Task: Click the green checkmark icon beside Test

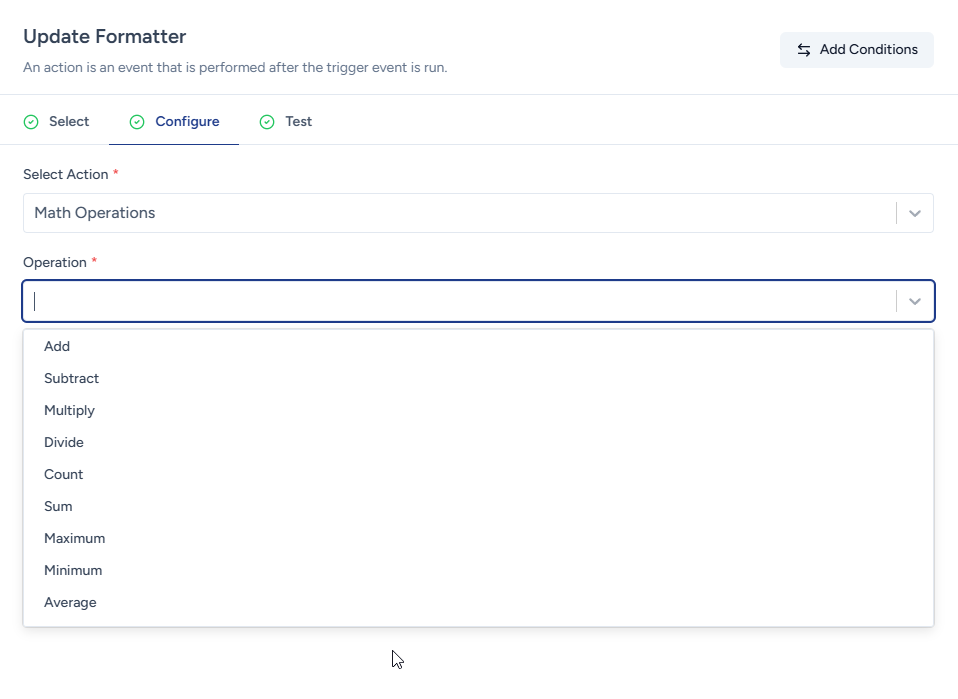Action: tap(267, 122)
